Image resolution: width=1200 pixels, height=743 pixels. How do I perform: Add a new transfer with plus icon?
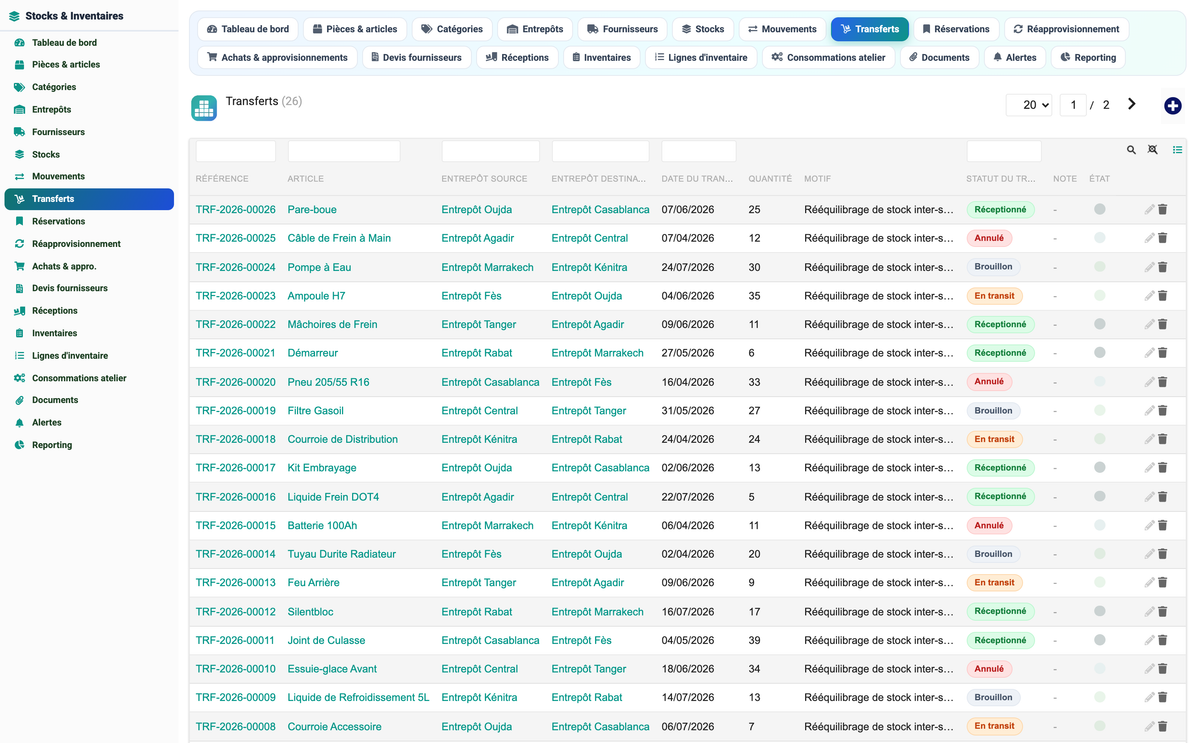1173,106
